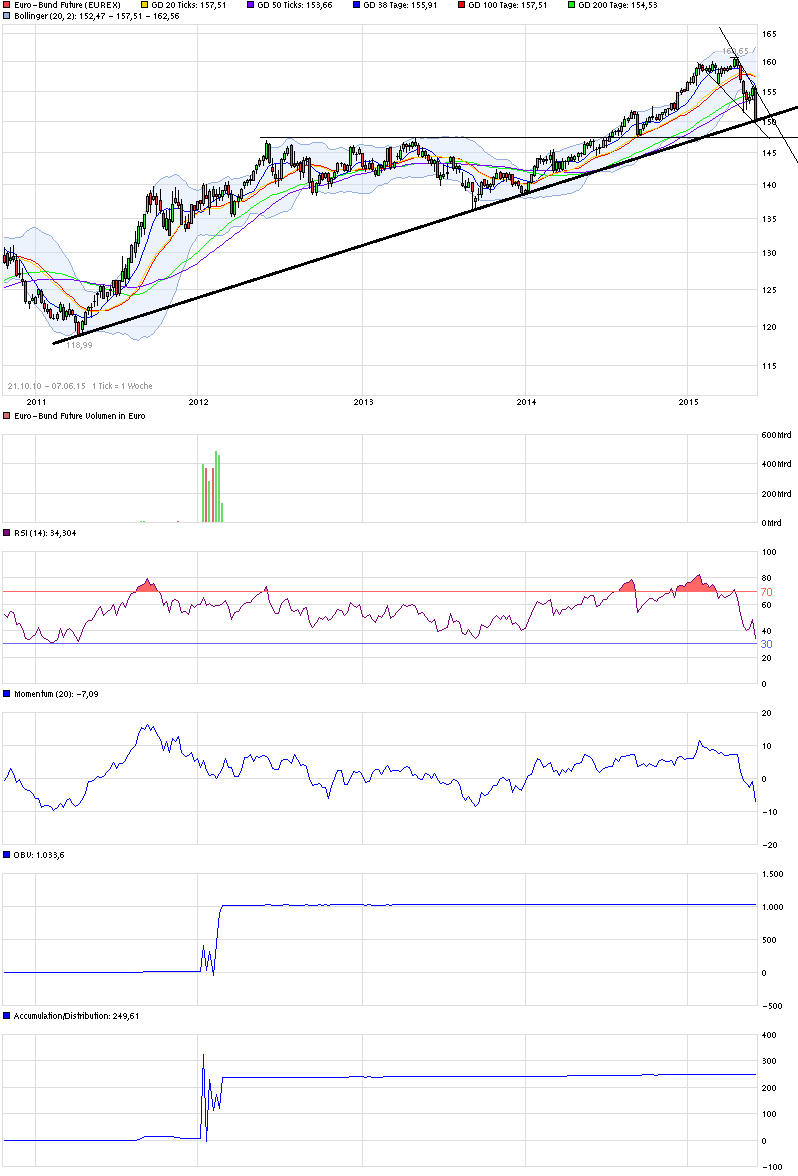Click the OBV legend swatch
The image size is (798, 1176).
click(7, 855)
